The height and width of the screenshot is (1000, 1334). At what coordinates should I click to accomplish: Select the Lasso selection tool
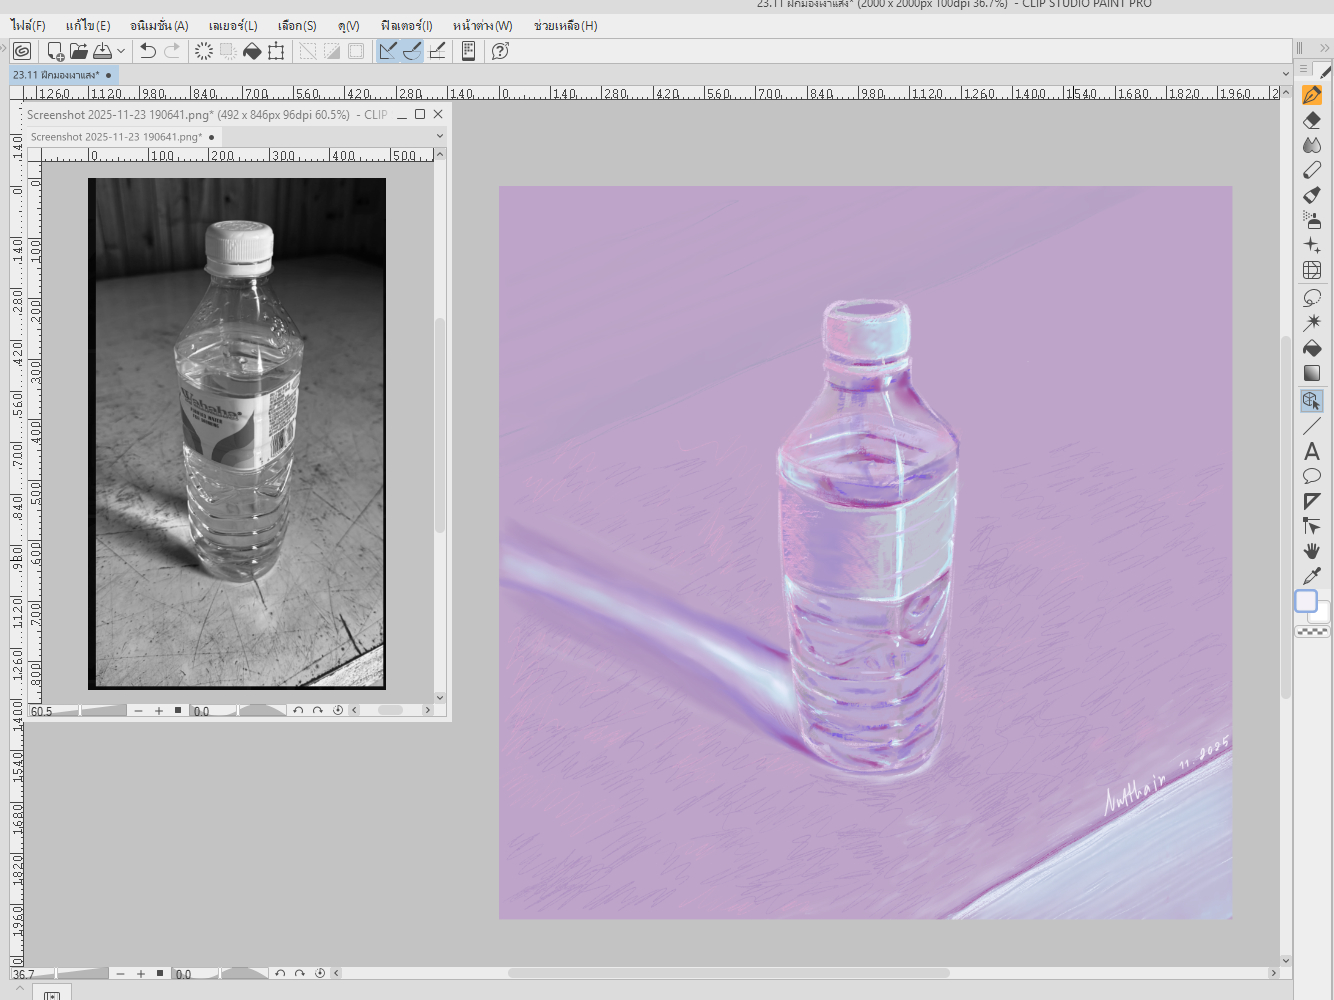tap(1312, 298)
